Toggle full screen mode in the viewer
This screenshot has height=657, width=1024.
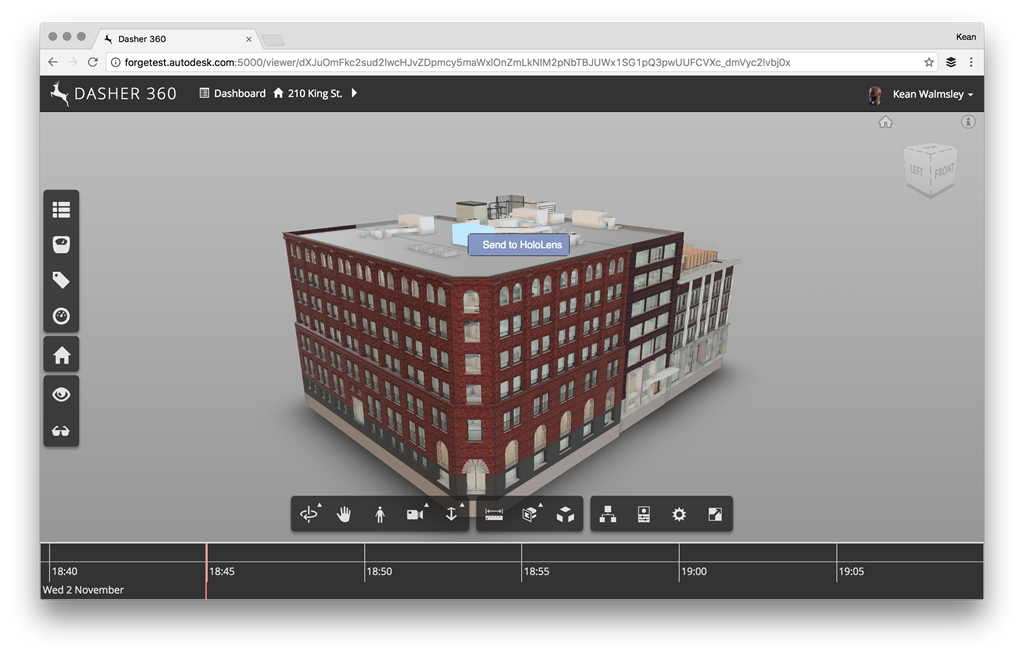click(715, 514)
